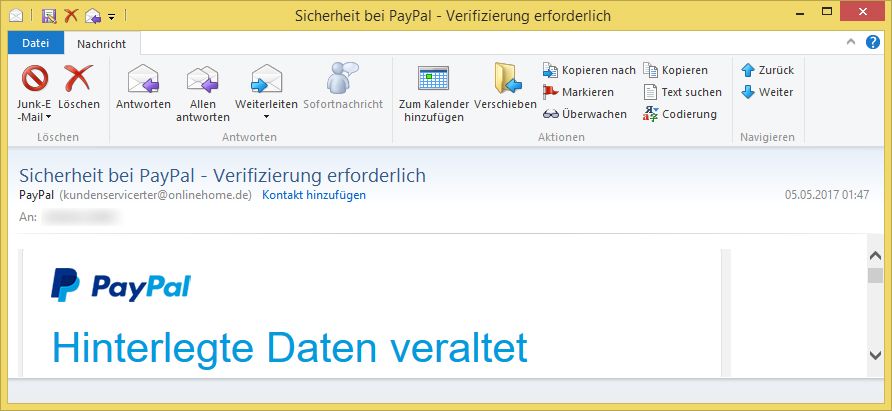Click the message scrollbar thumb

coord(876,275)
